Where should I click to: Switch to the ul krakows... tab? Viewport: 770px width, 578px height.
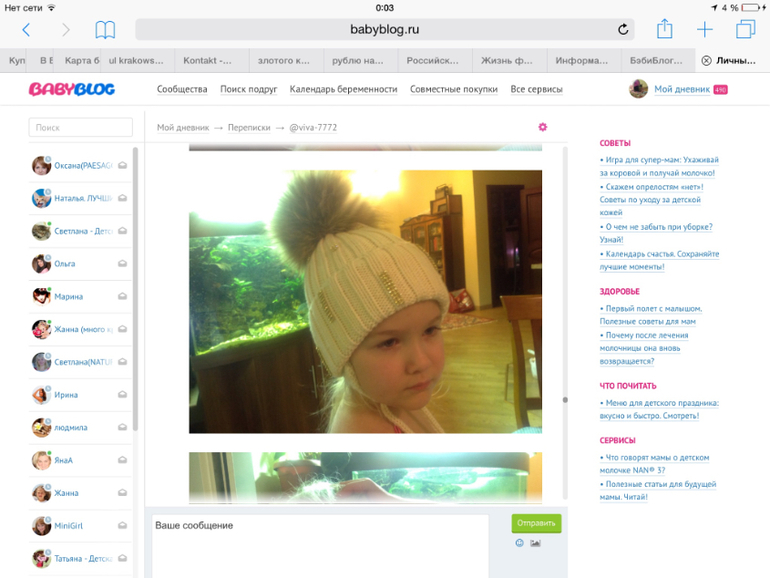tap(136, 60)
